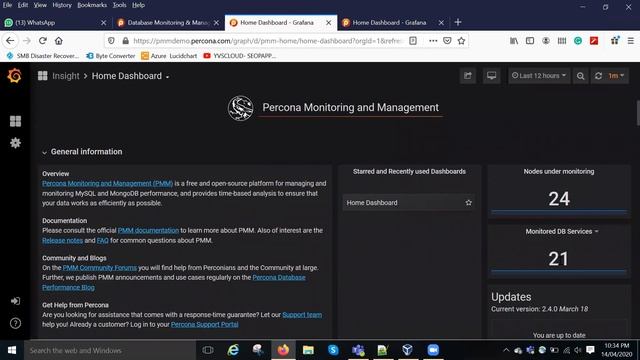The height and width of the screenshot is (360, 640).
Task: Open the History menu
Action: click(62, 5)
